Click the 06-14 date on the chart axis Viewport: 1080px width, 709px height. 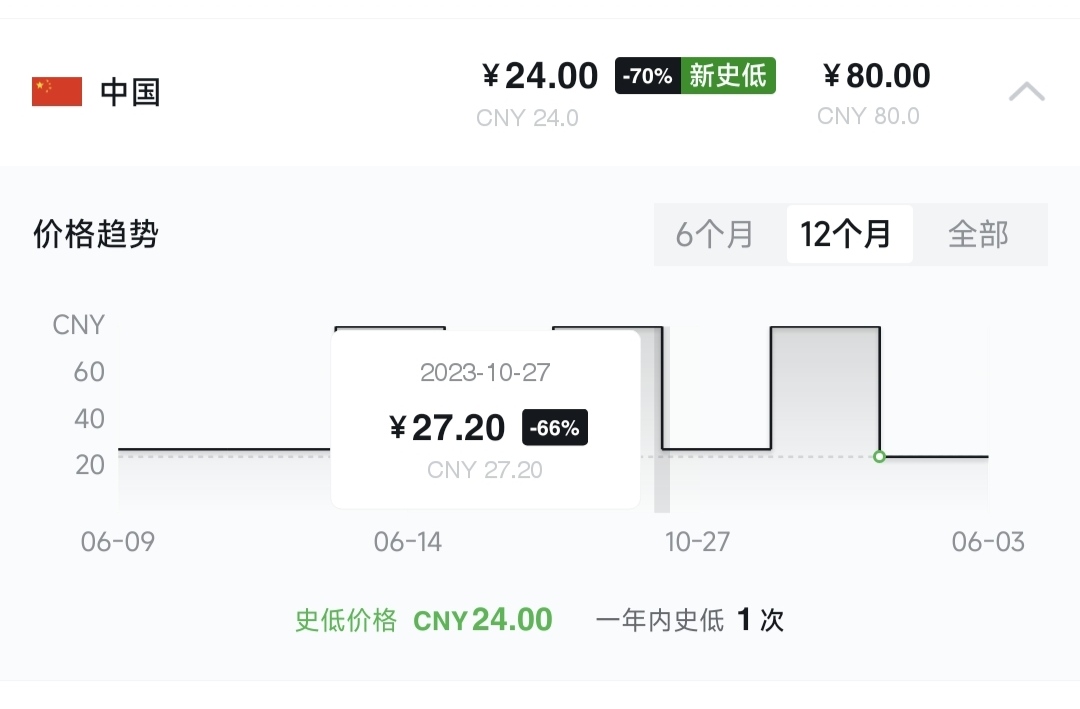click(x=408, y=542)
